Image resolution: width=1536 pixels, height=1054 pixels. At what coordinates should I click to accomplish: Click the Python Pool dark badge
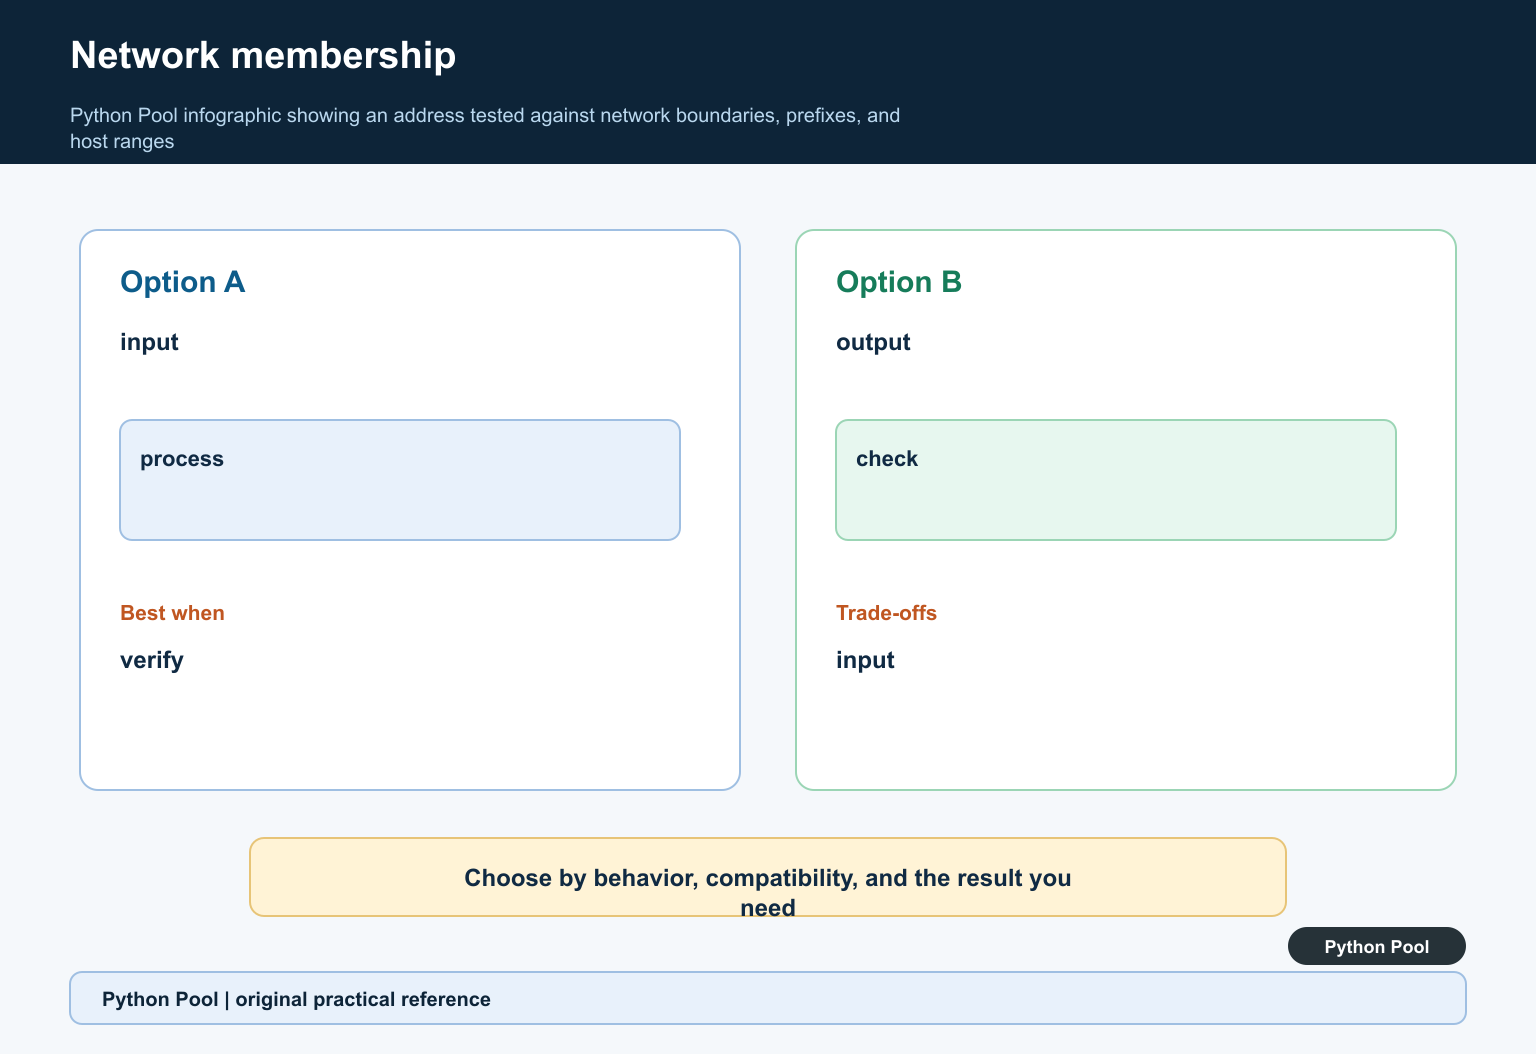coord(1376,946)
